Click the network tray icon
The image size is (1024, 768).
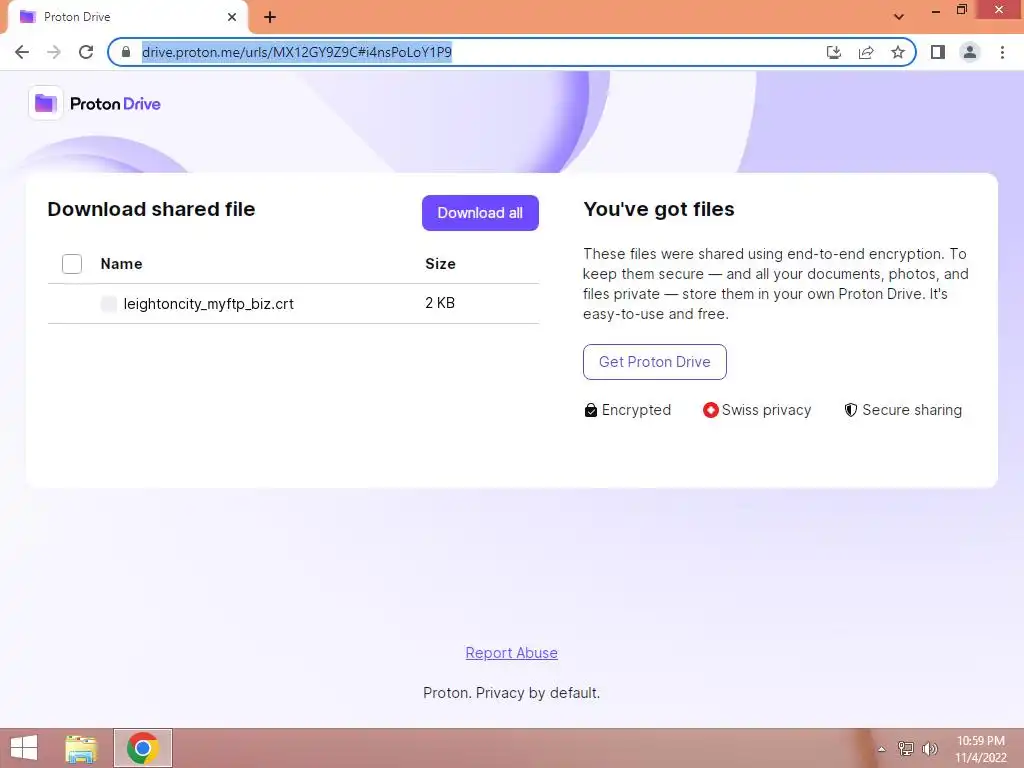pyautogui.click(x=906, y=749)
